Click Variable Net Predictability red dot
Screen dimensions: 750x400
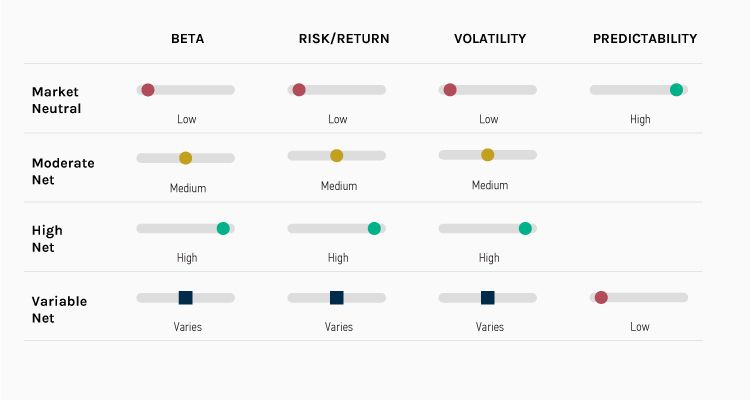point(601,297)
